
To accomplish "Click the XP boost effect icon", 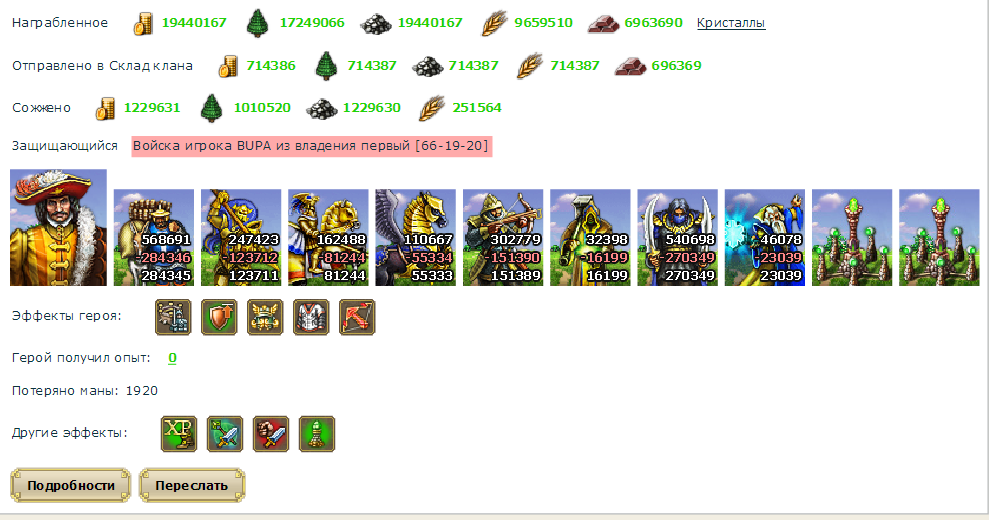I will coord(179,434).
